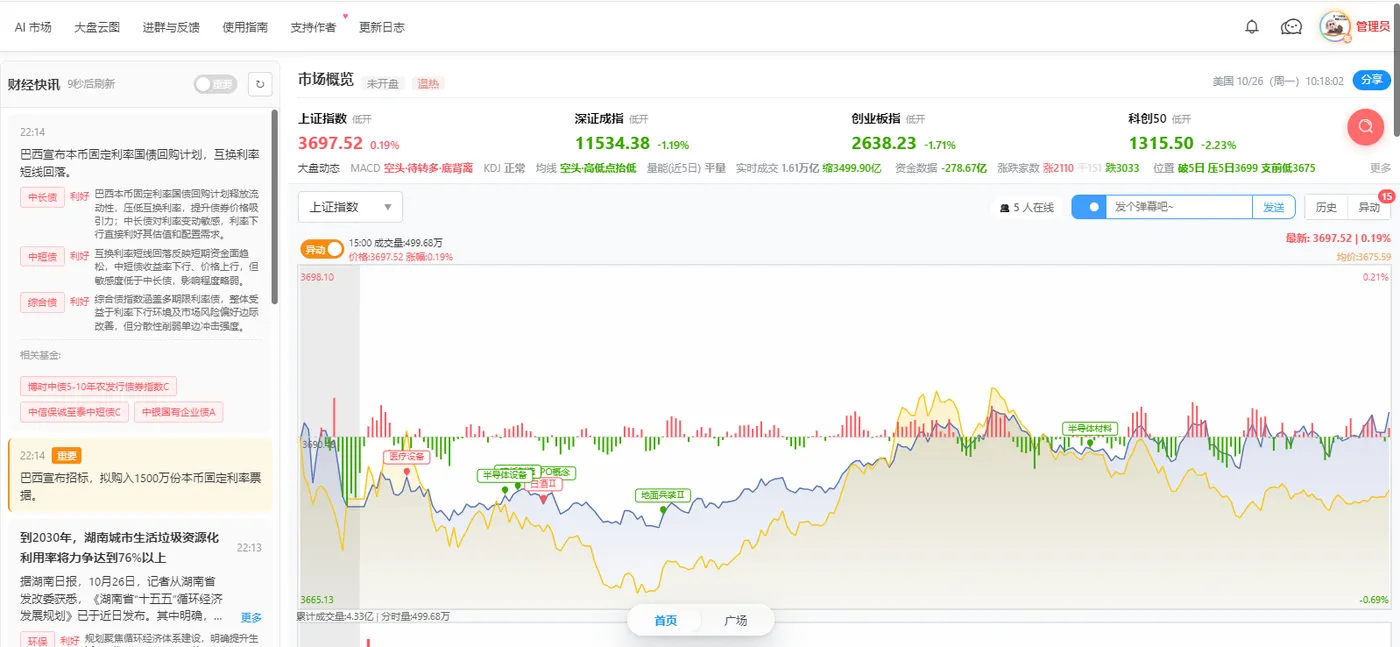Refresh the 财经快讯 news feed
The height and width of the screenshot is (647, 1400).
coord(260,85)
